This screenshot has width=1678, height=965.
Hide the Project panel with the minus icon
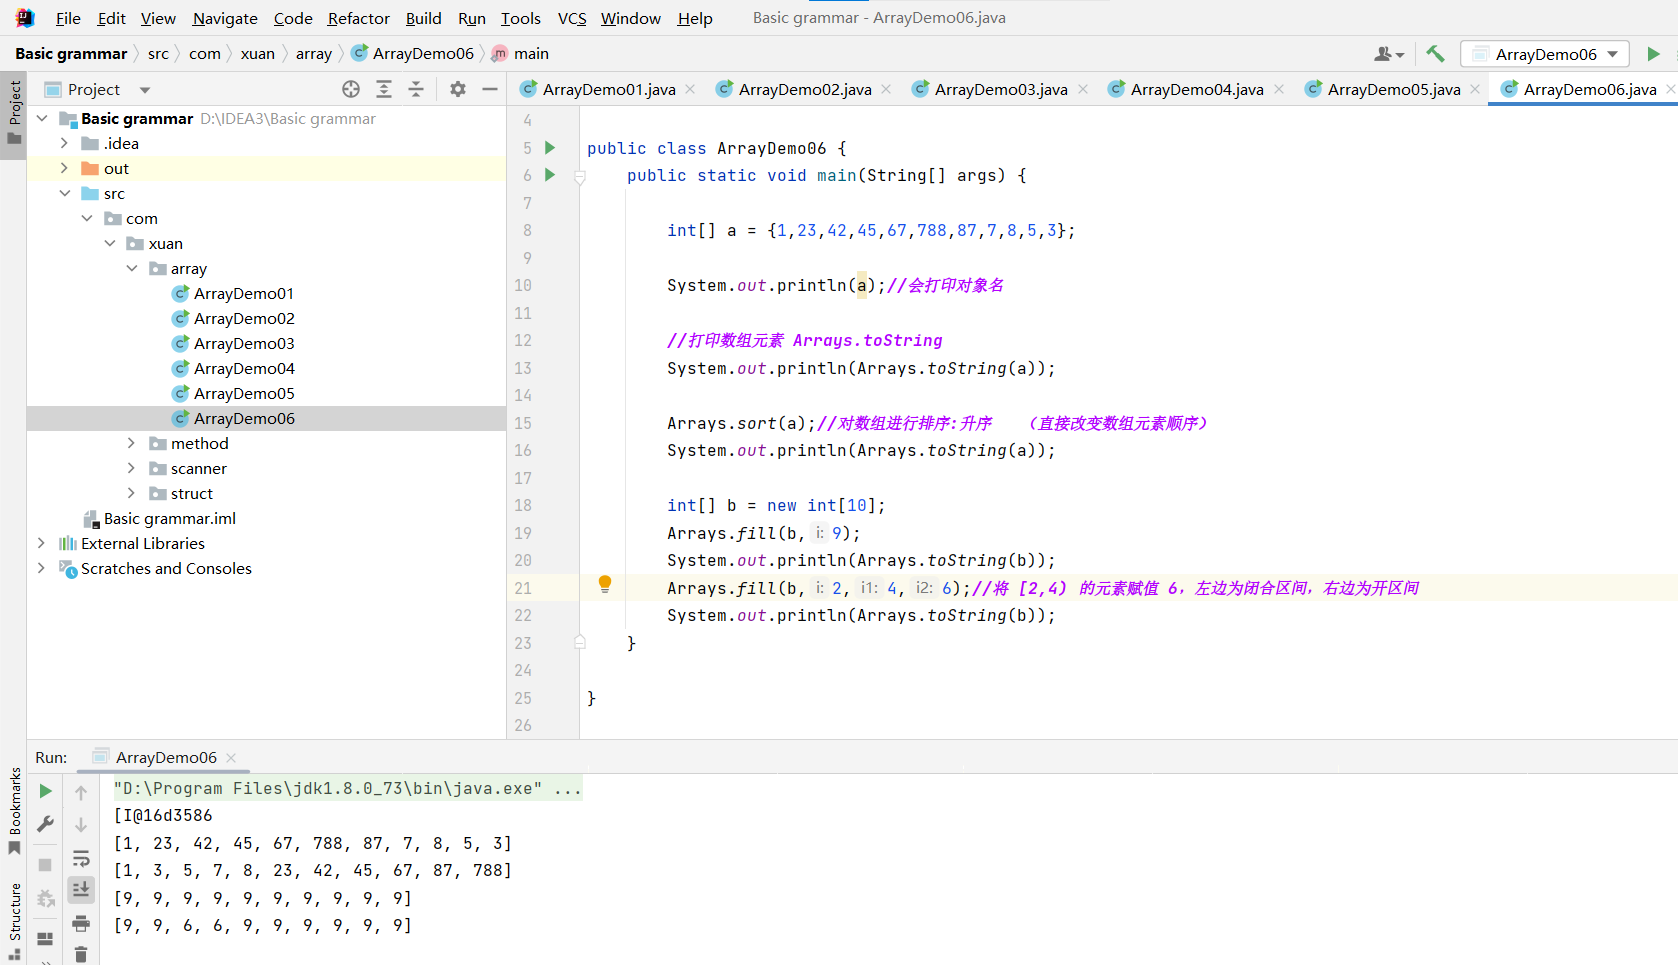490,89
